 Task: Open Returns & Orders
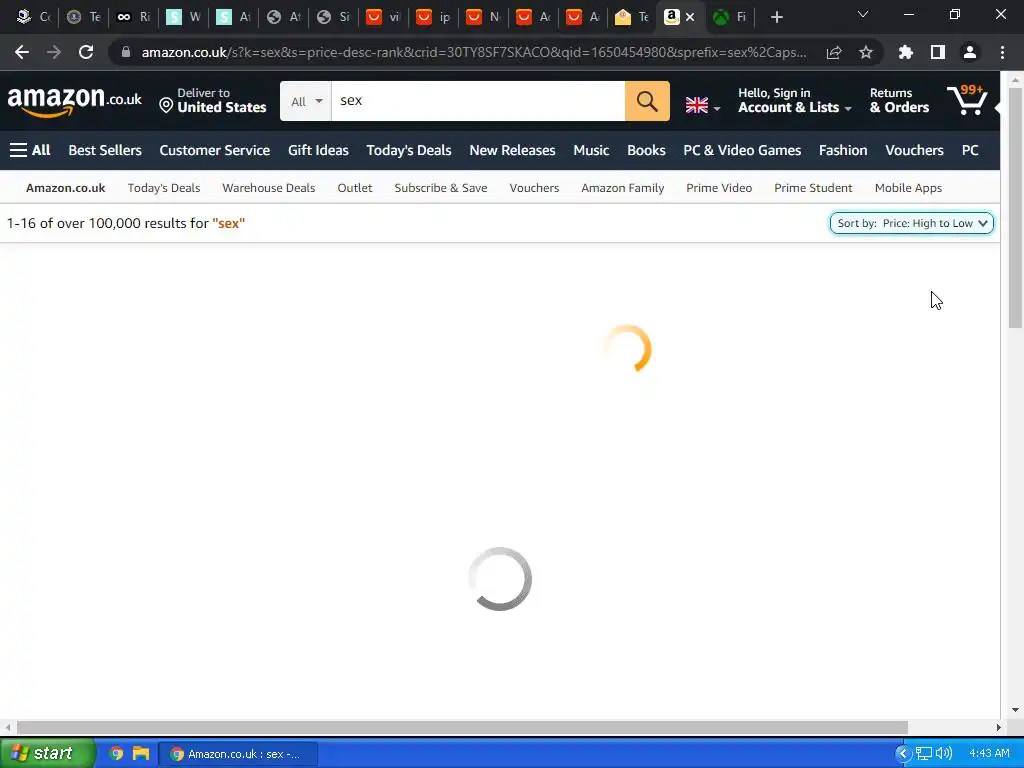pyautogui.click(x=899, y=101)
